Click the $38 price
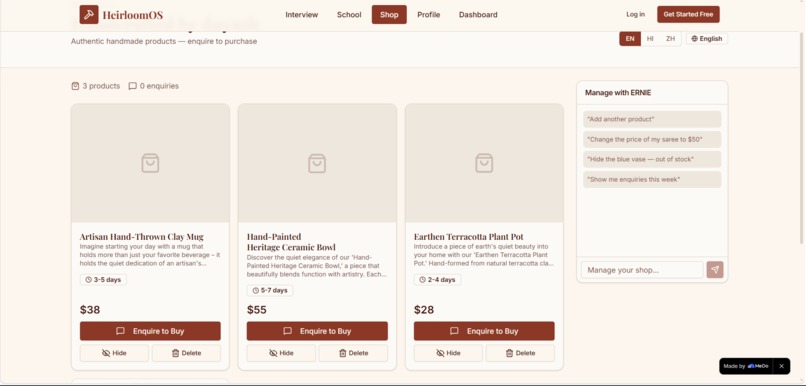This screenshot has height=386, width=806. click(90, 310)
